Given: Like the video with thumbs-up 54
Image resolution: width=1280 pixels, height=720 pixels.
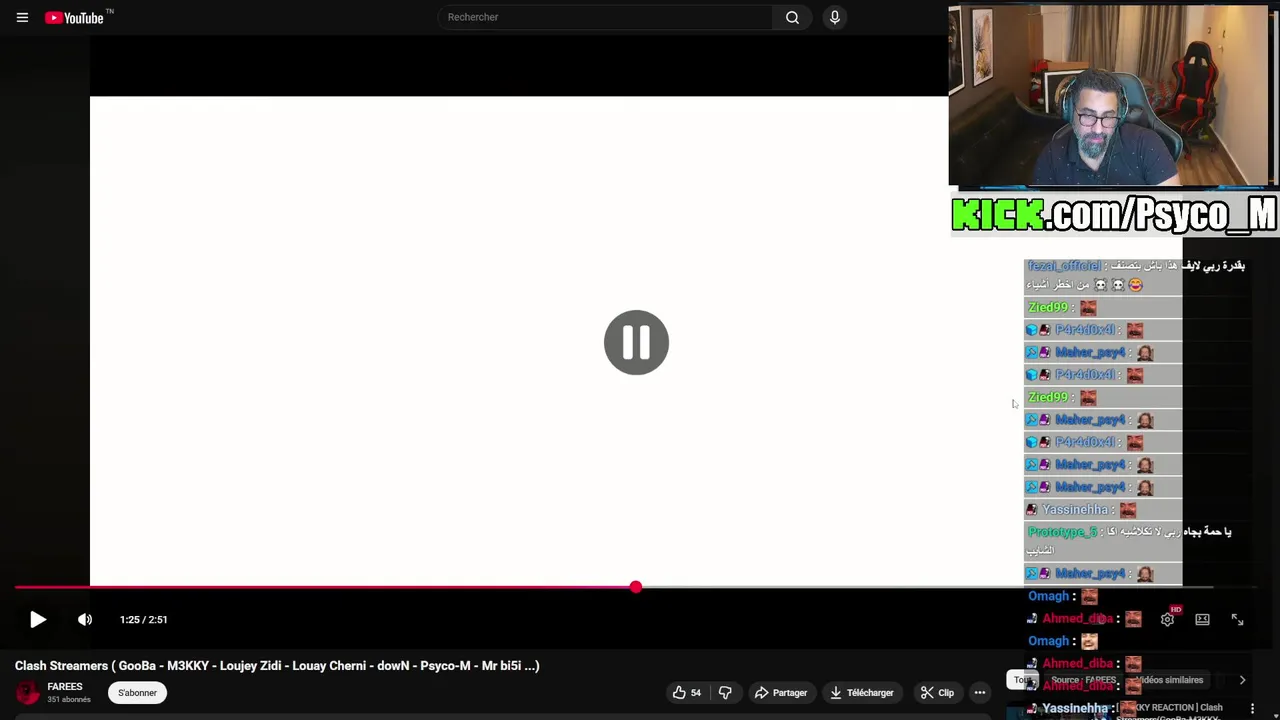Looking at the screenshot, I should pyautogui.click(x=686, y=693).
